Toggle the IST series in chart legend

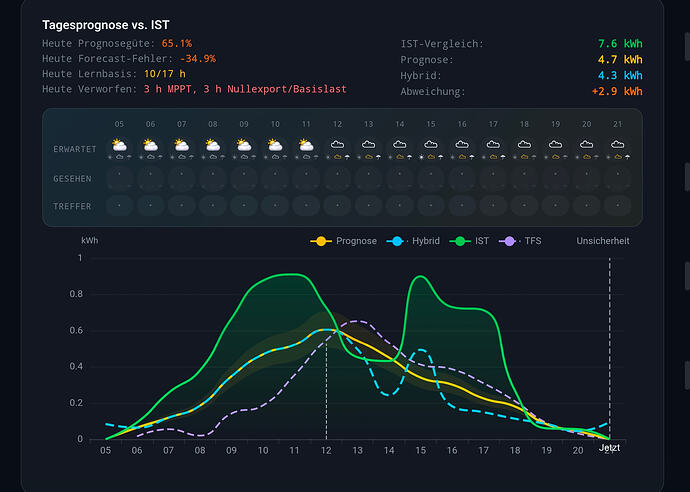coord(469,241)
